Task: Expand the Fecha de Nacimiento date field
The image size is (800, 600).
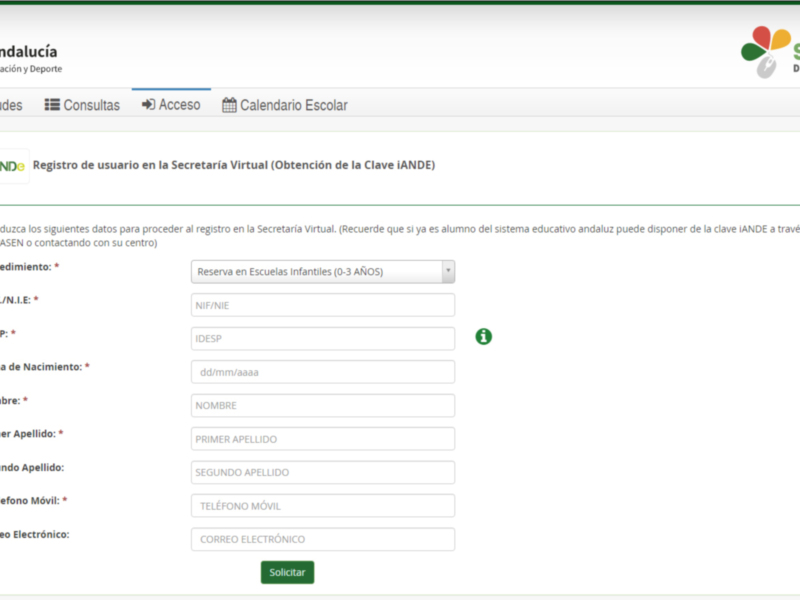Action: pyautogui.click(x=322, y=371)
